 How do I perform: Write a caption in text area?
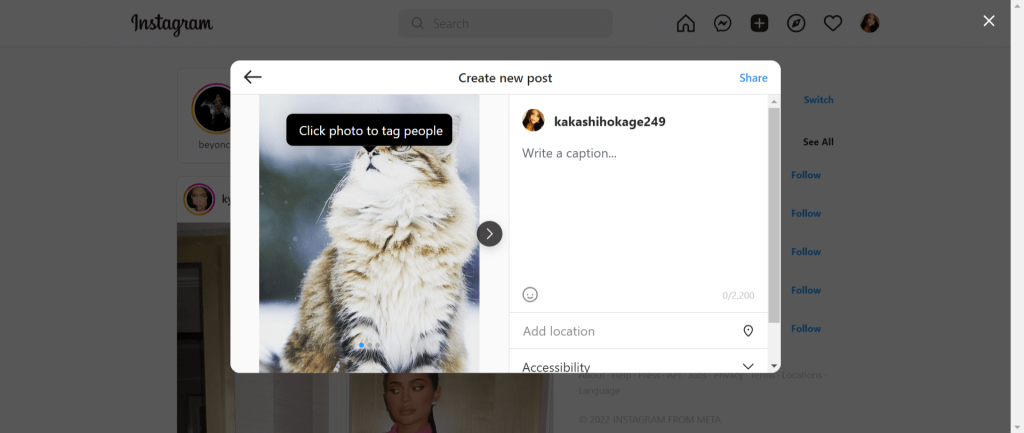[638, 212]
